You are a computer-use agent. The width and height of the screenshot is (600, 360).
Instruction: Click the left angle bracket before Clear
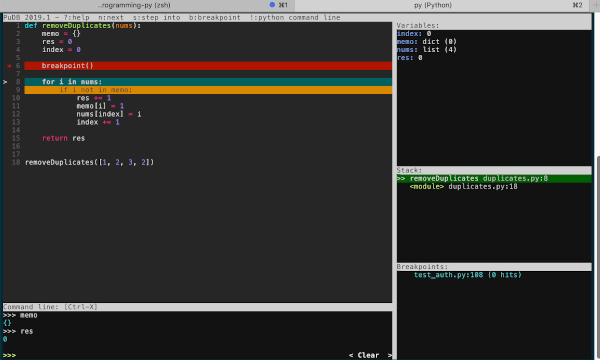click(x=351, y=355)
